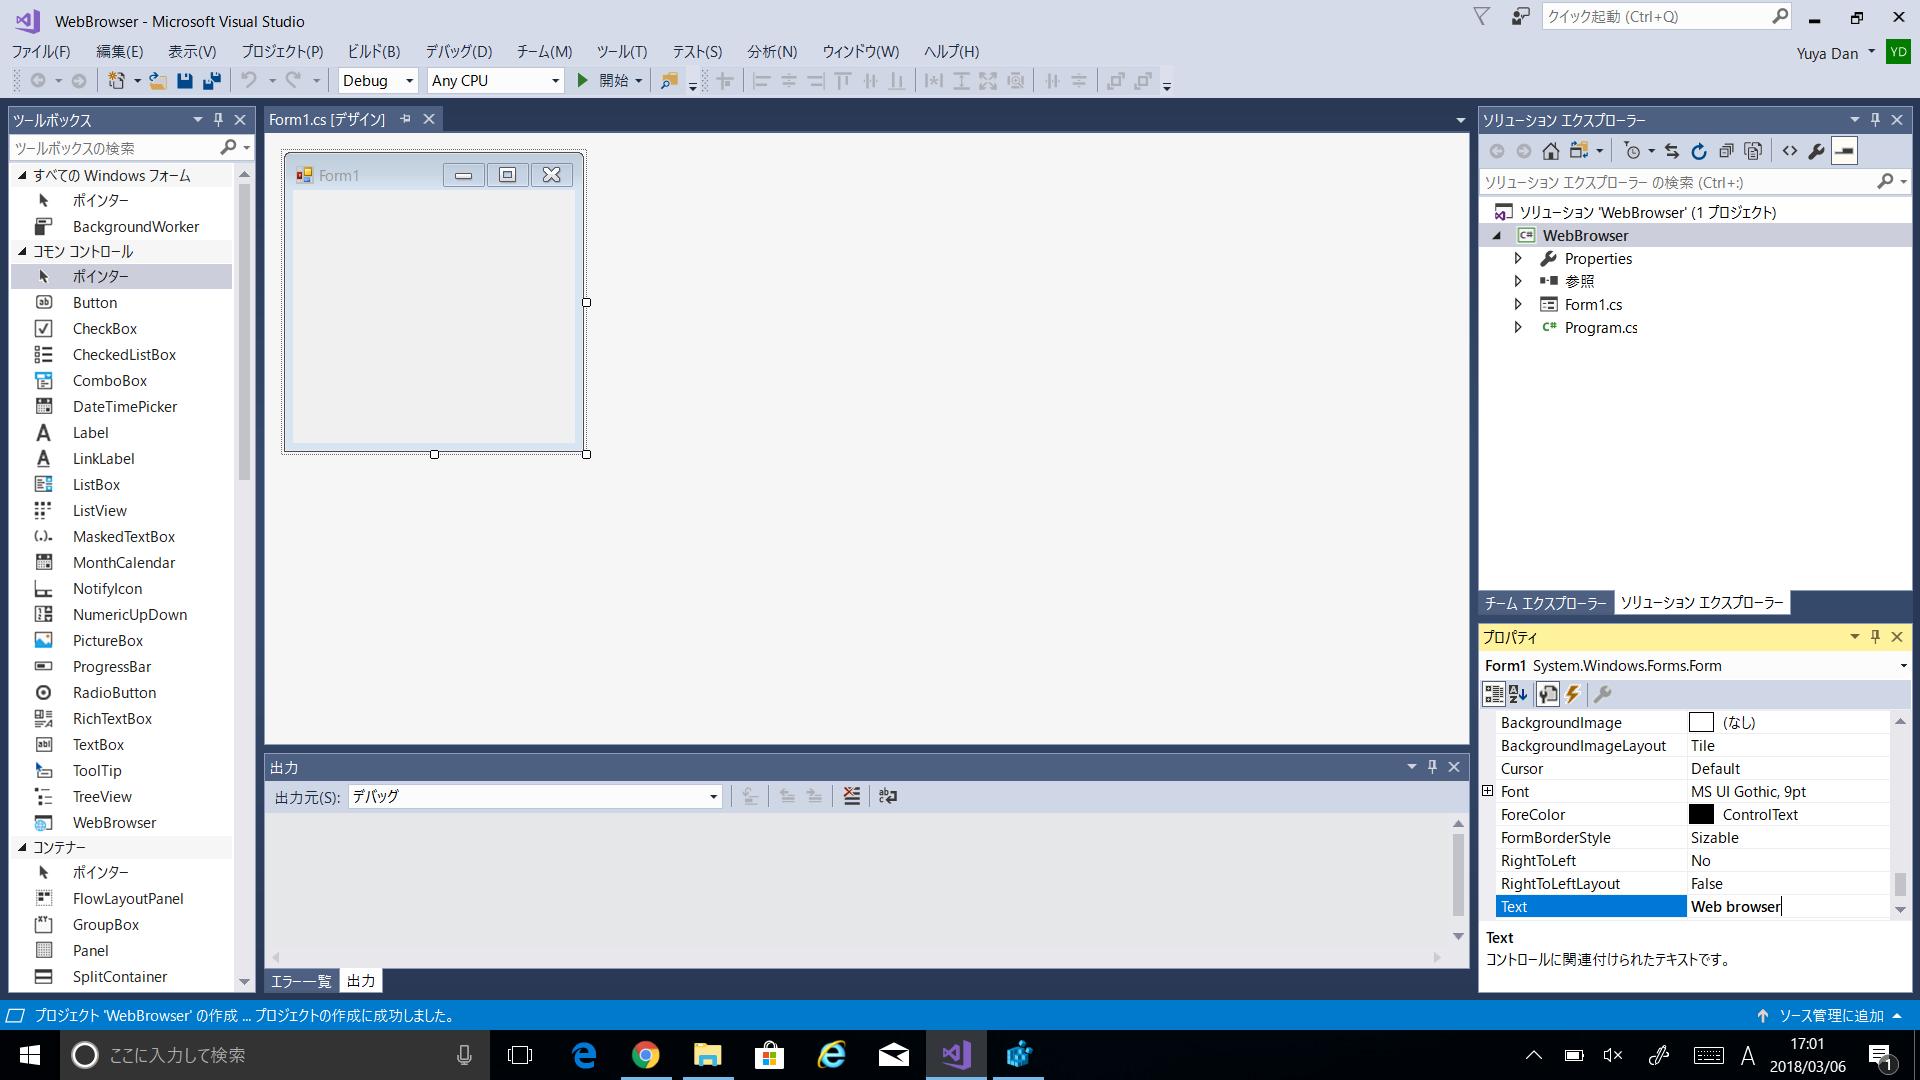Switch to the Team Explorer tab

(x=1544, y=603)
